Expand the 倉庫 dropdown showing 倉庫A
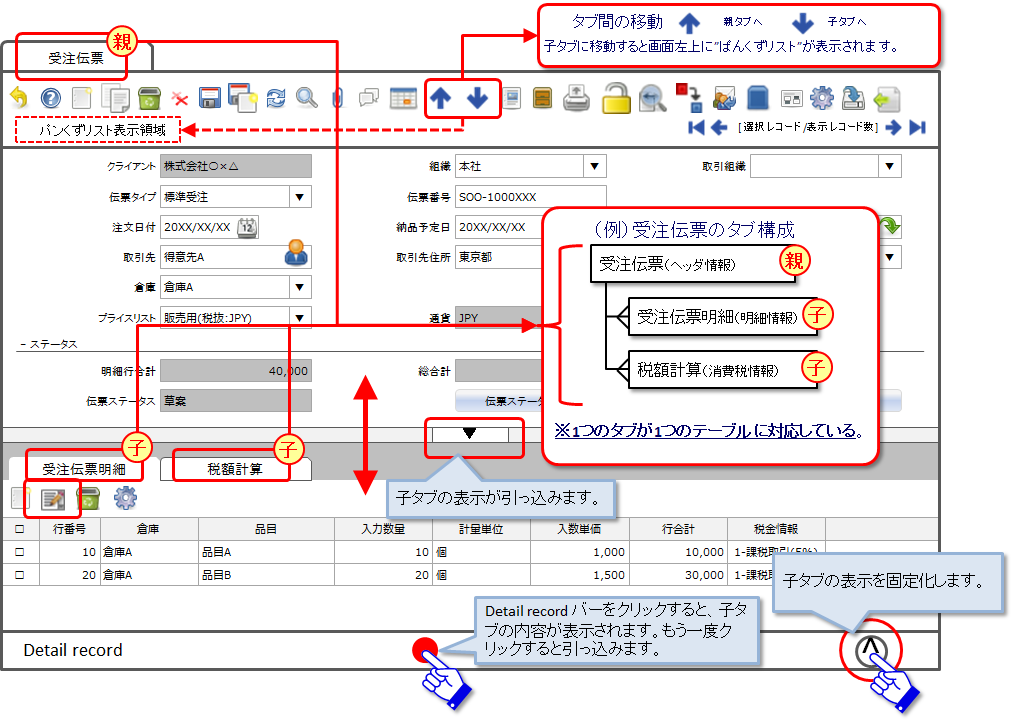The width and height of the screenshot is (1013, 723). coord(299,287)
